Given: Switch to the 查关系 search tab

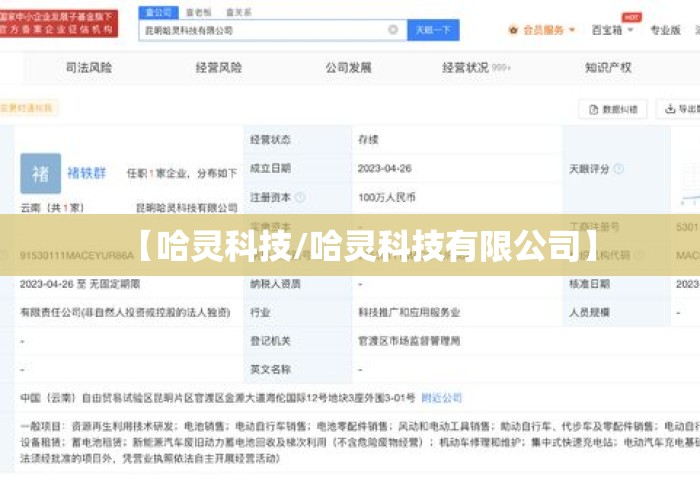Looking at the screenshot, I should pos(239,12).
